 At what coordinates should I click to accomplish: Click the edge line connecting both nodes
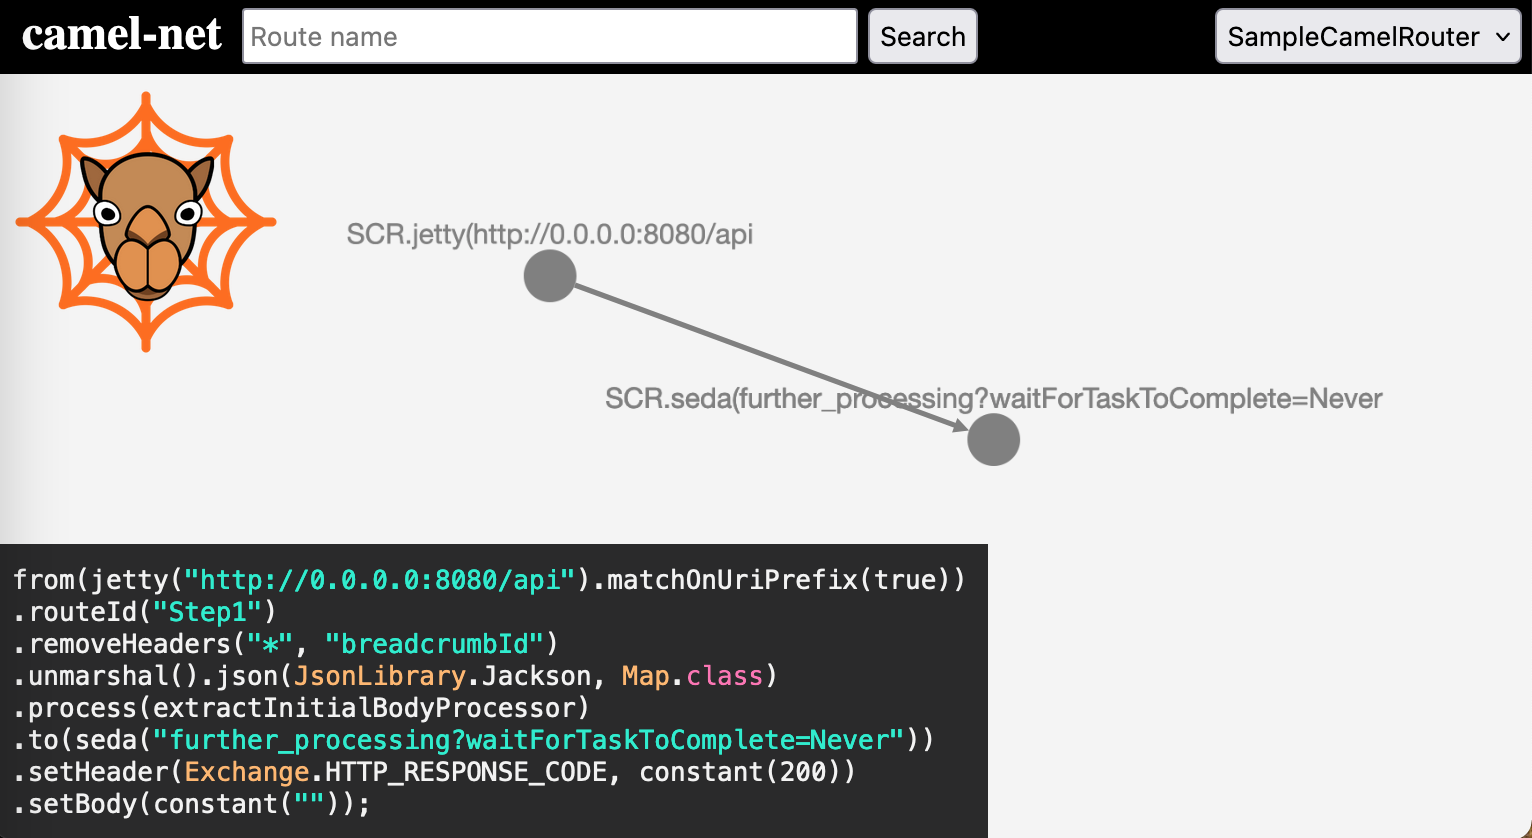coord(760,353)
